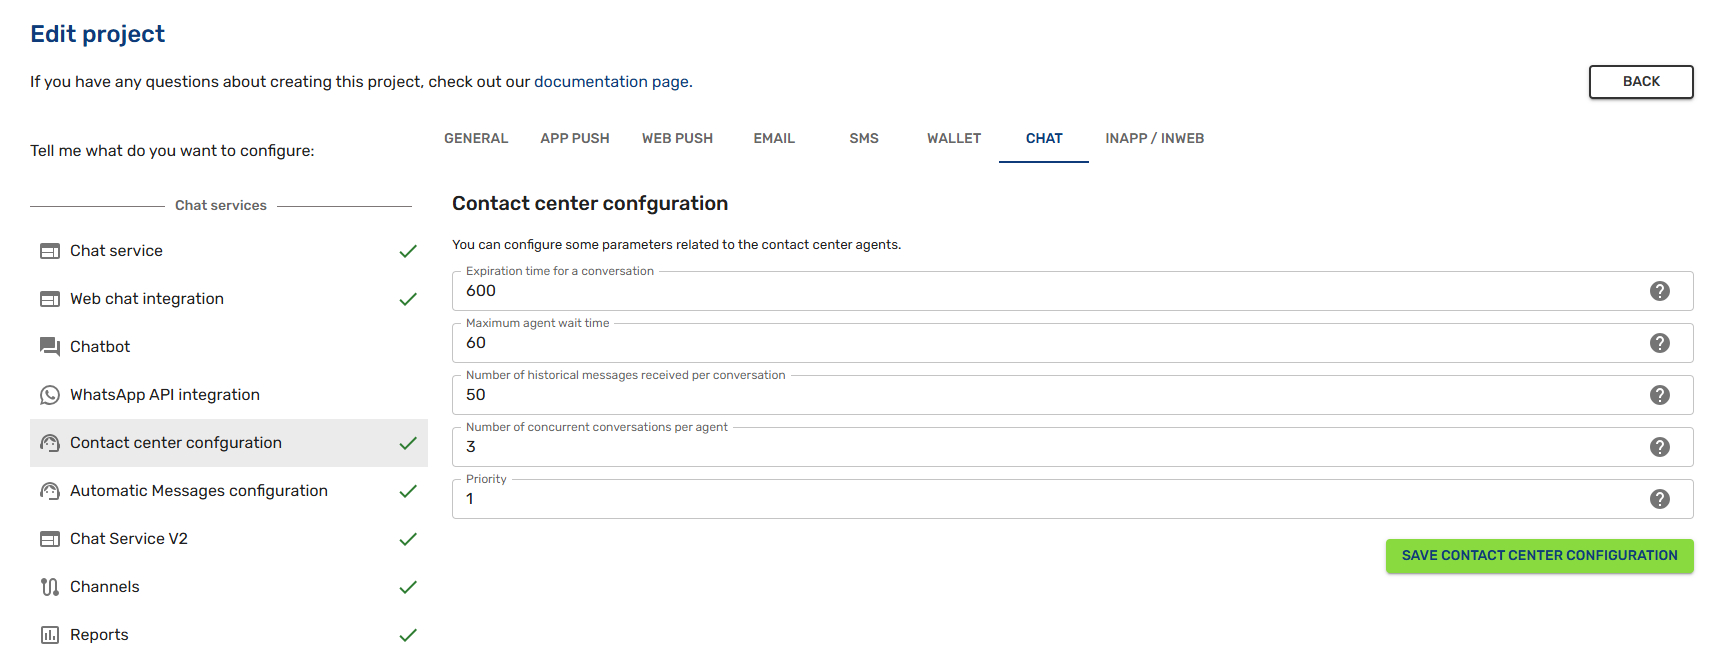The image size is (1726, 672).
Task: Click the BACK button
Action: 1641,82
